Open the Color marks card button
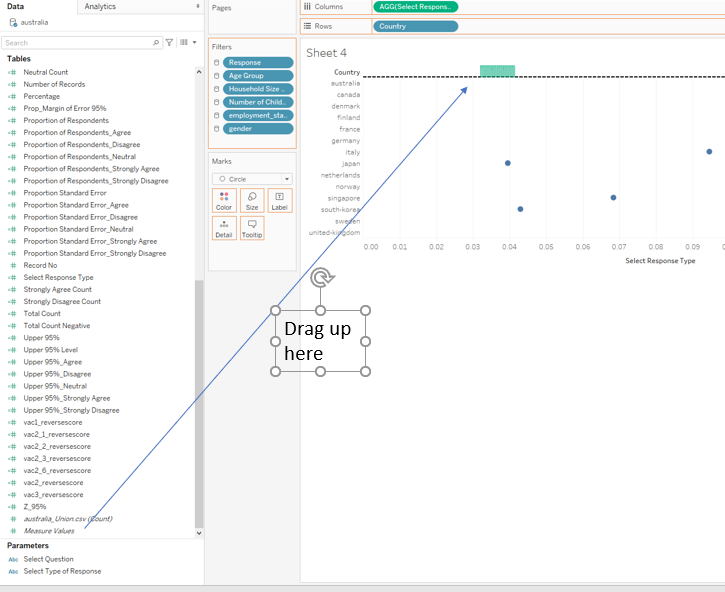 point(224,200)
